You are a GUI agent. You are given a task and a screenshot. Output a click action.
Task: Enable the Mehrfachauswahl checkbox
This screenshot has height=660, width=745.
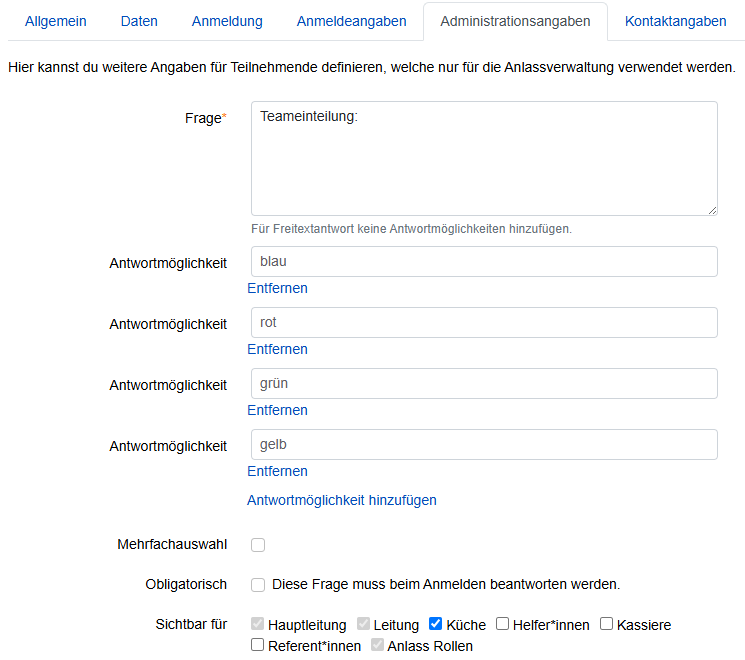[x=258, y=545]
